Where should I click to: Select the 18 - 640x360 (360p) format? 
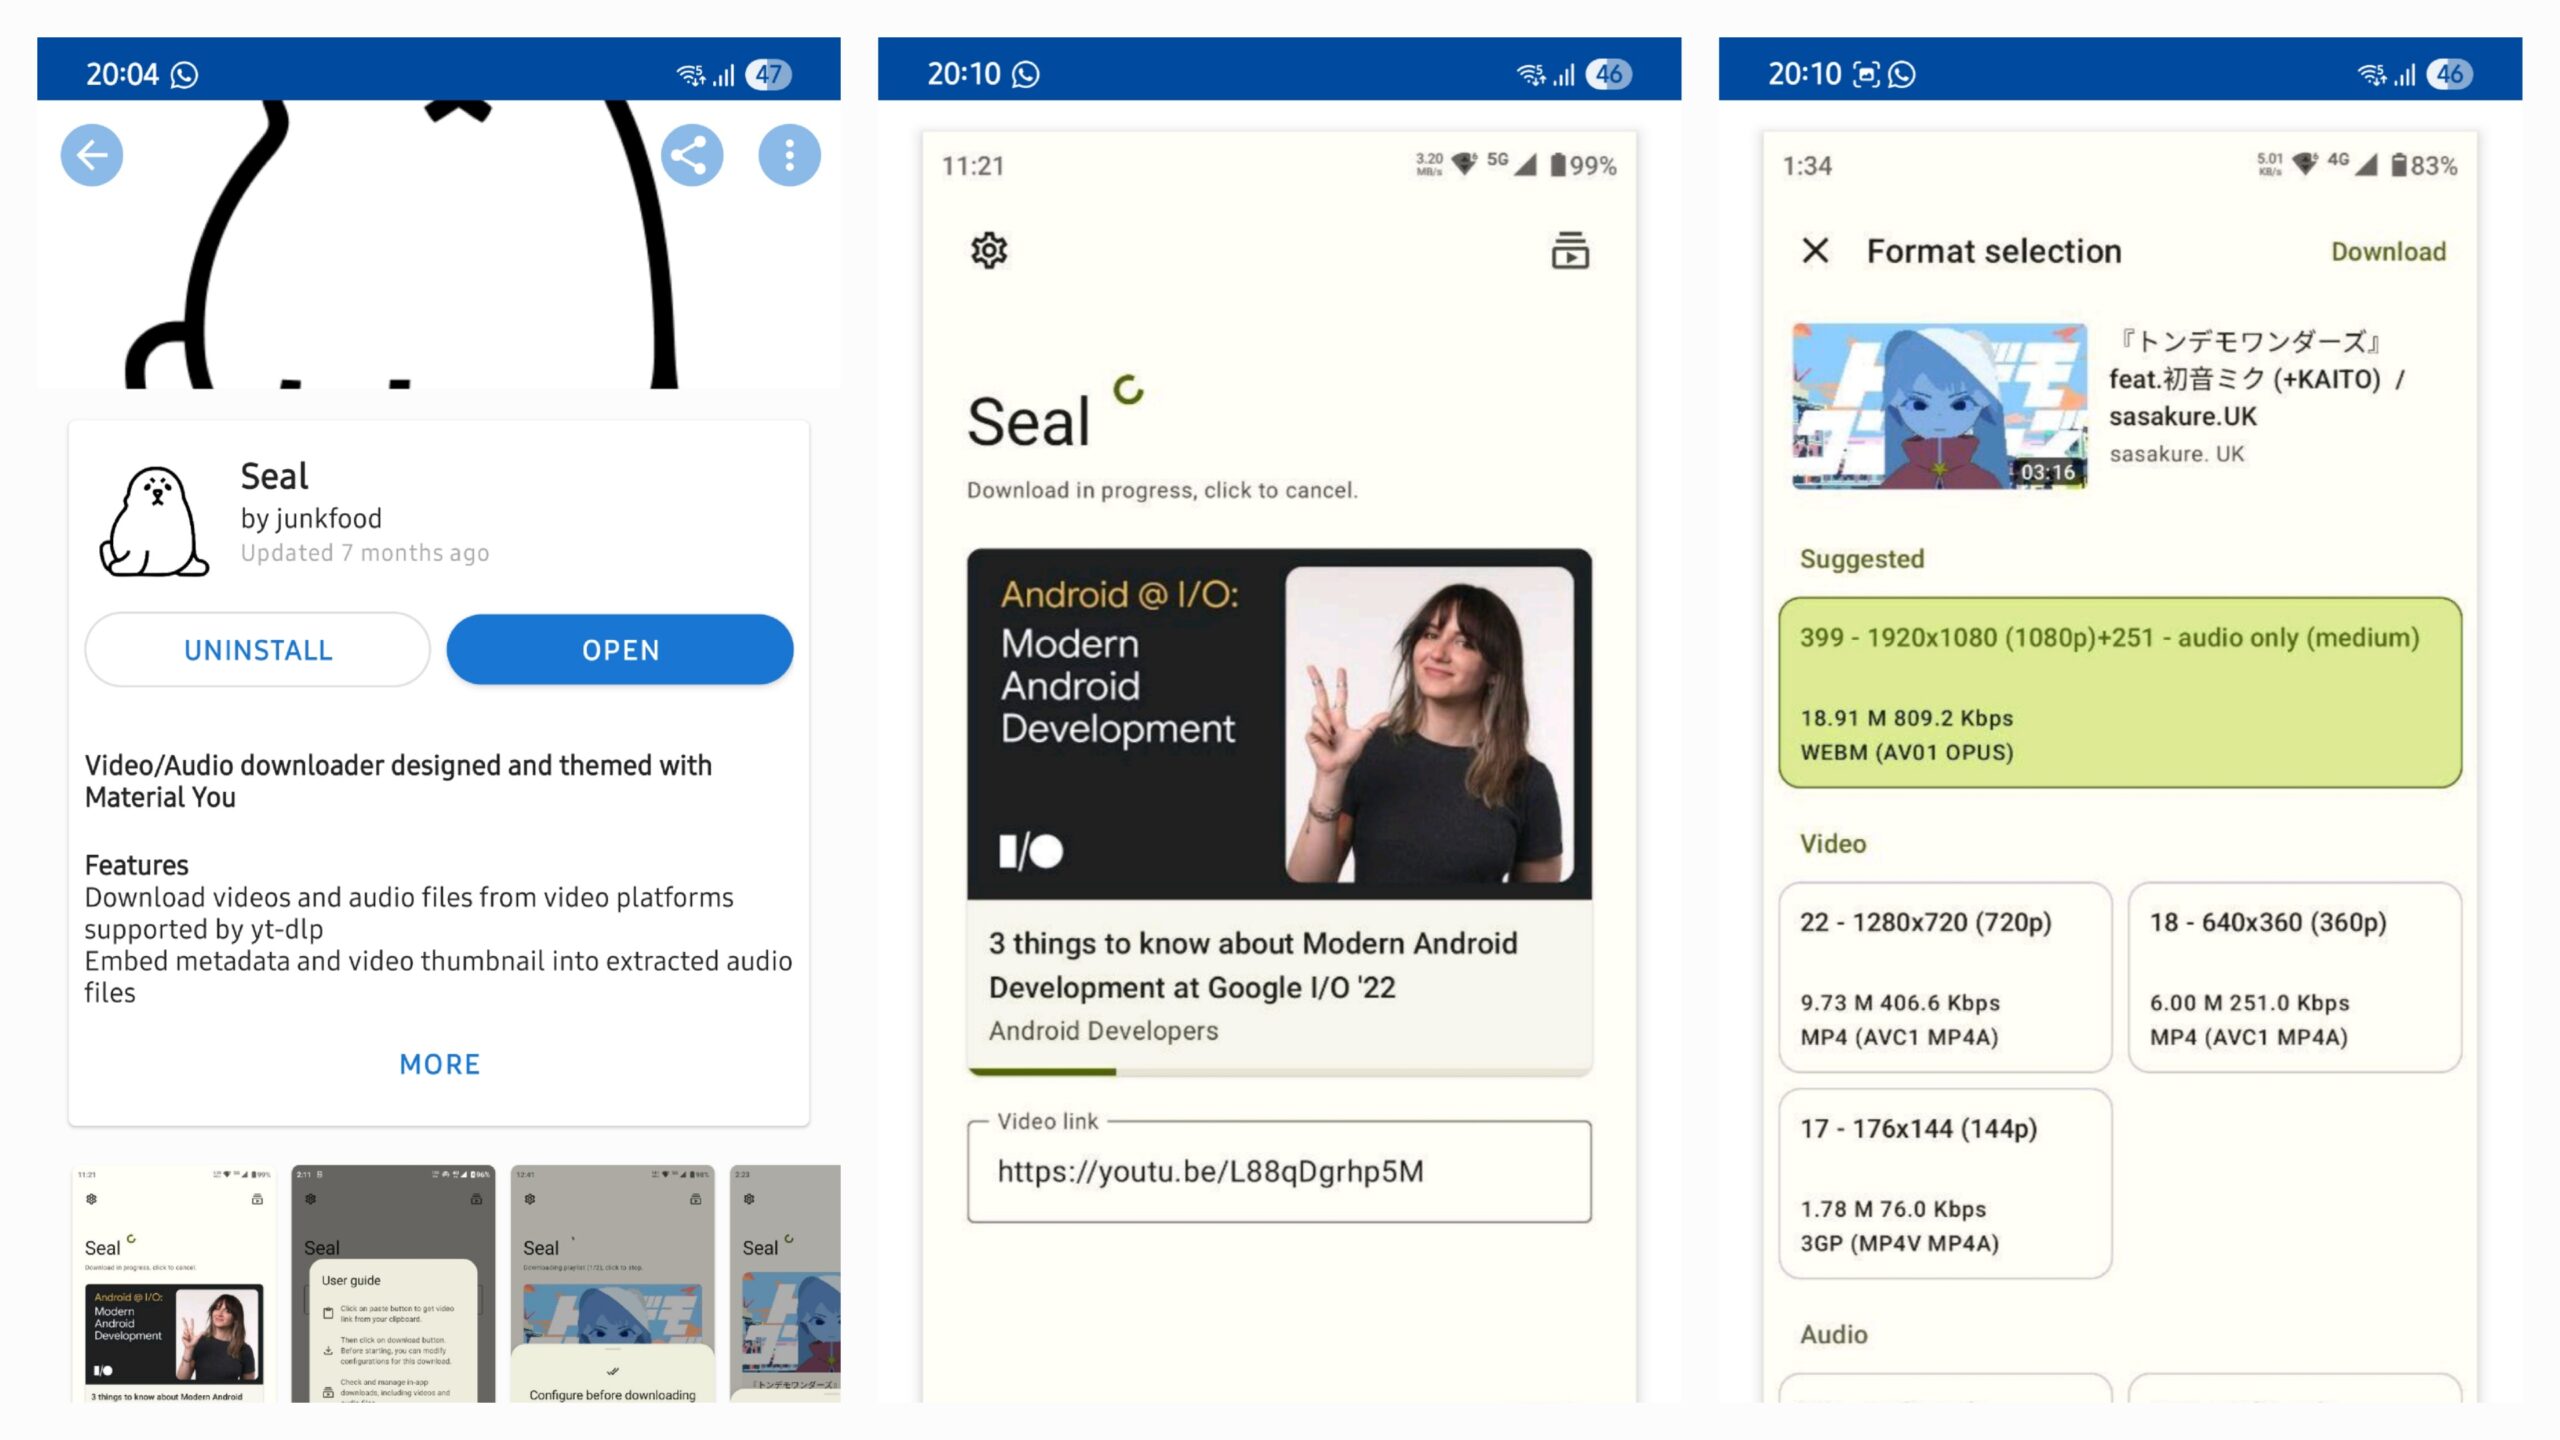2294,977
